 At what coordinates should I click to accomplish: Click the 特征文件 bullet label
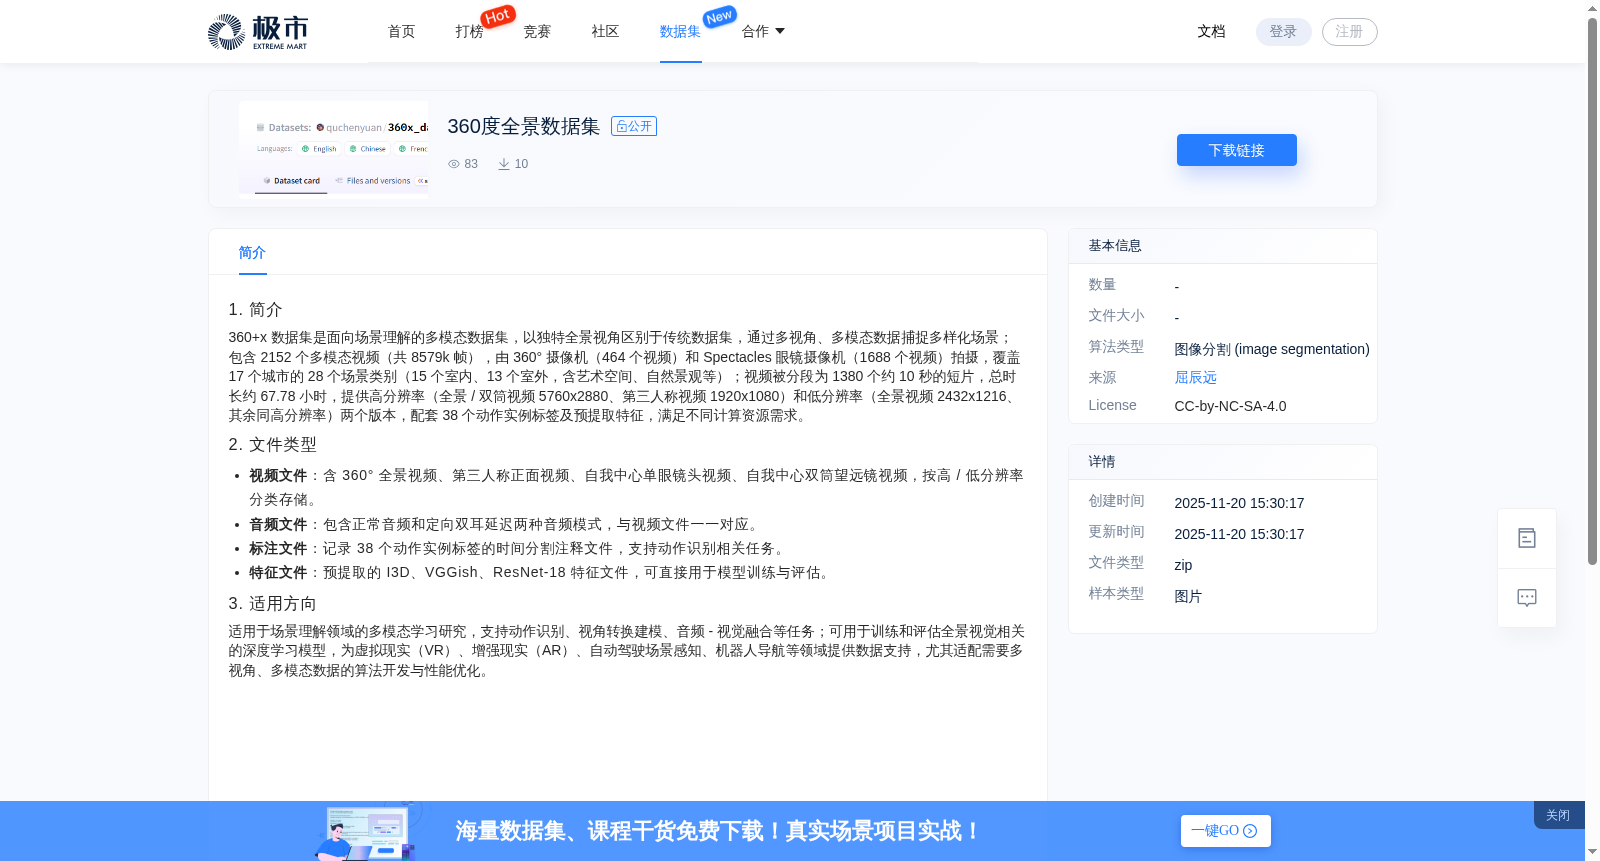coord(278,573)
